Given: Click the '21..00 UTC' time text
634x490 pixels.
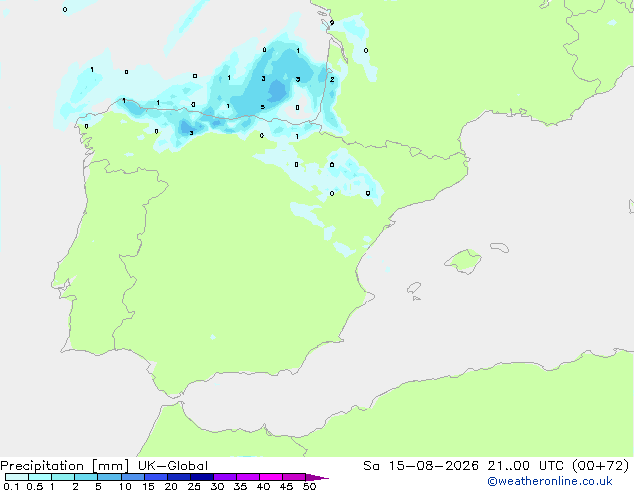Looking at the screenshot, I should [x=525, y=466].
